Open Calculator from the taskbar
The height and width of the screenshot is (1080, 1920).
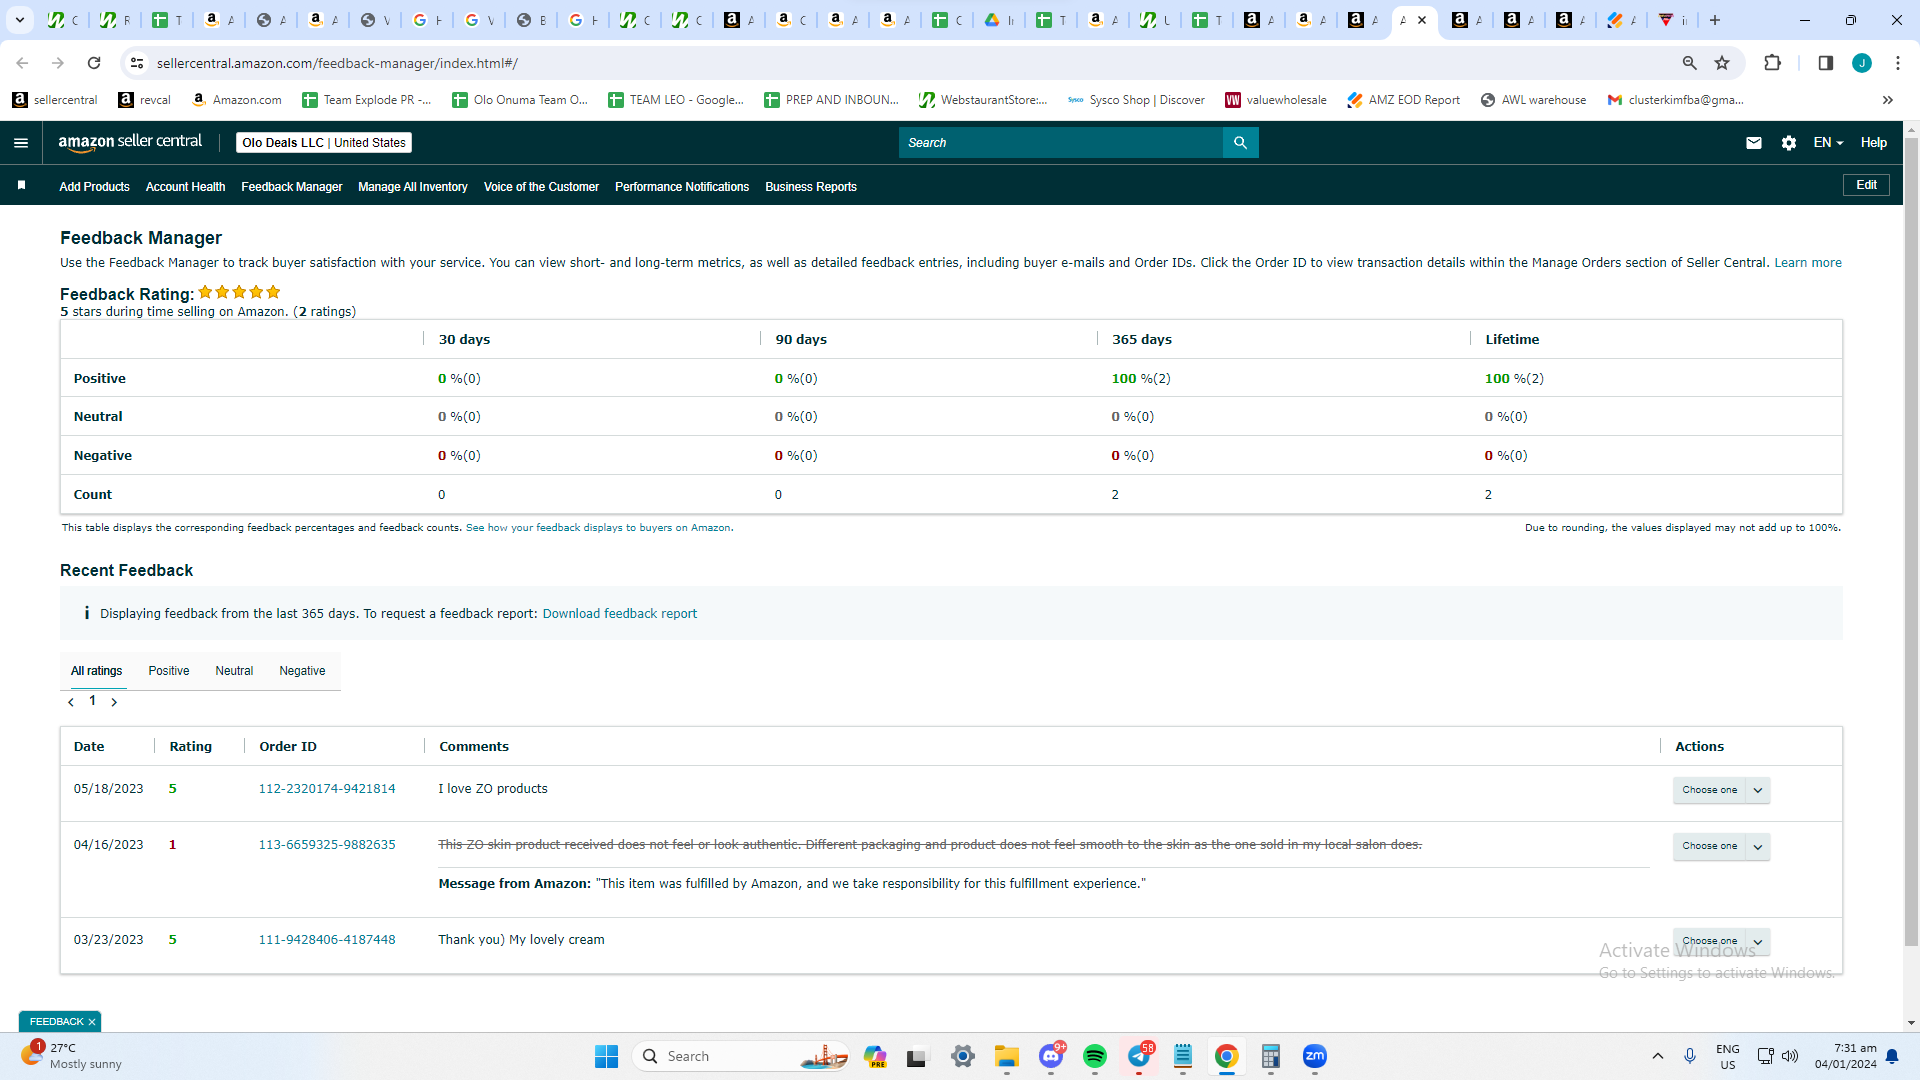(1271, 1056)
